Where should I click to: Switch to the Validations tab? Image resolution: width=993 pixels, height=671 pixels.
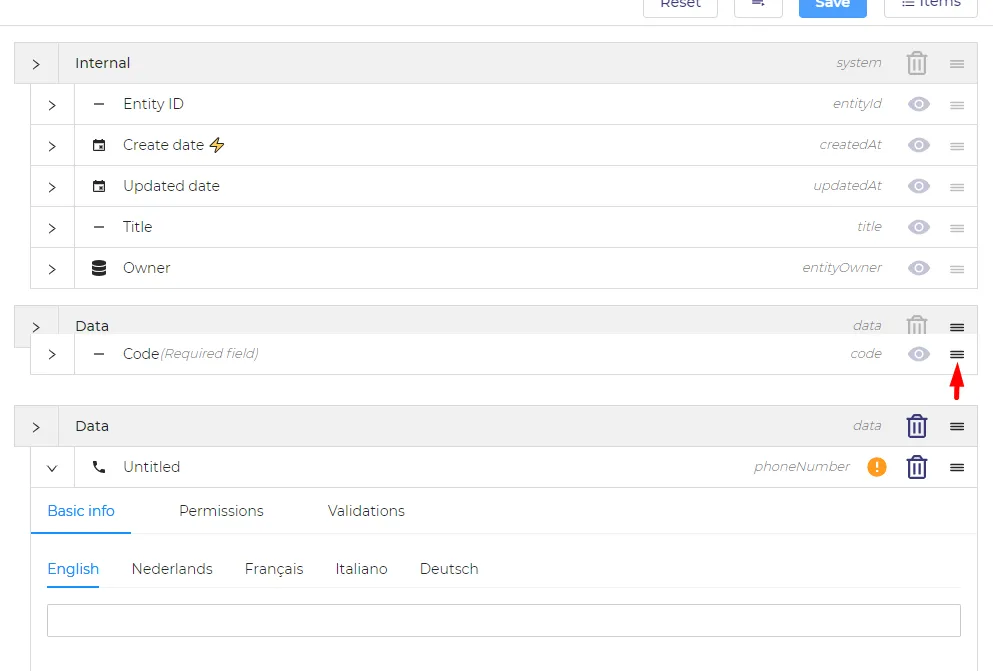coord(366,511)
